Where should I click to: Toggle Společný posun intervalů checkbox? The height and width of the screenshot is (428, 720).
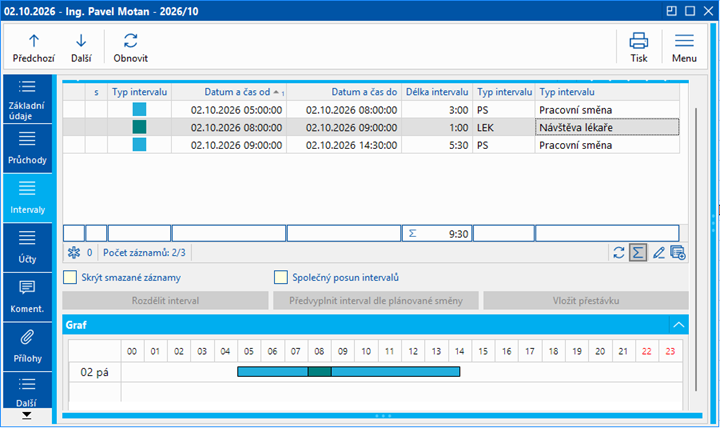[281, 277]
